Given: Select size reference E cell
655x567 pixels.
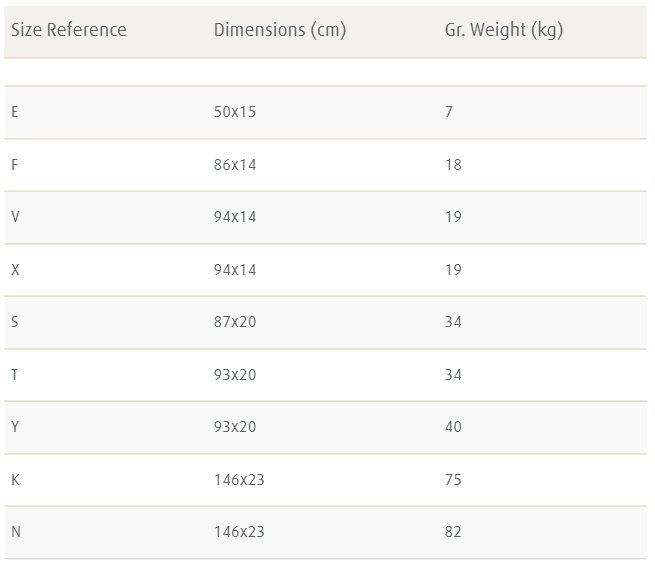Looking at the screenshot, I should [15, 112].
